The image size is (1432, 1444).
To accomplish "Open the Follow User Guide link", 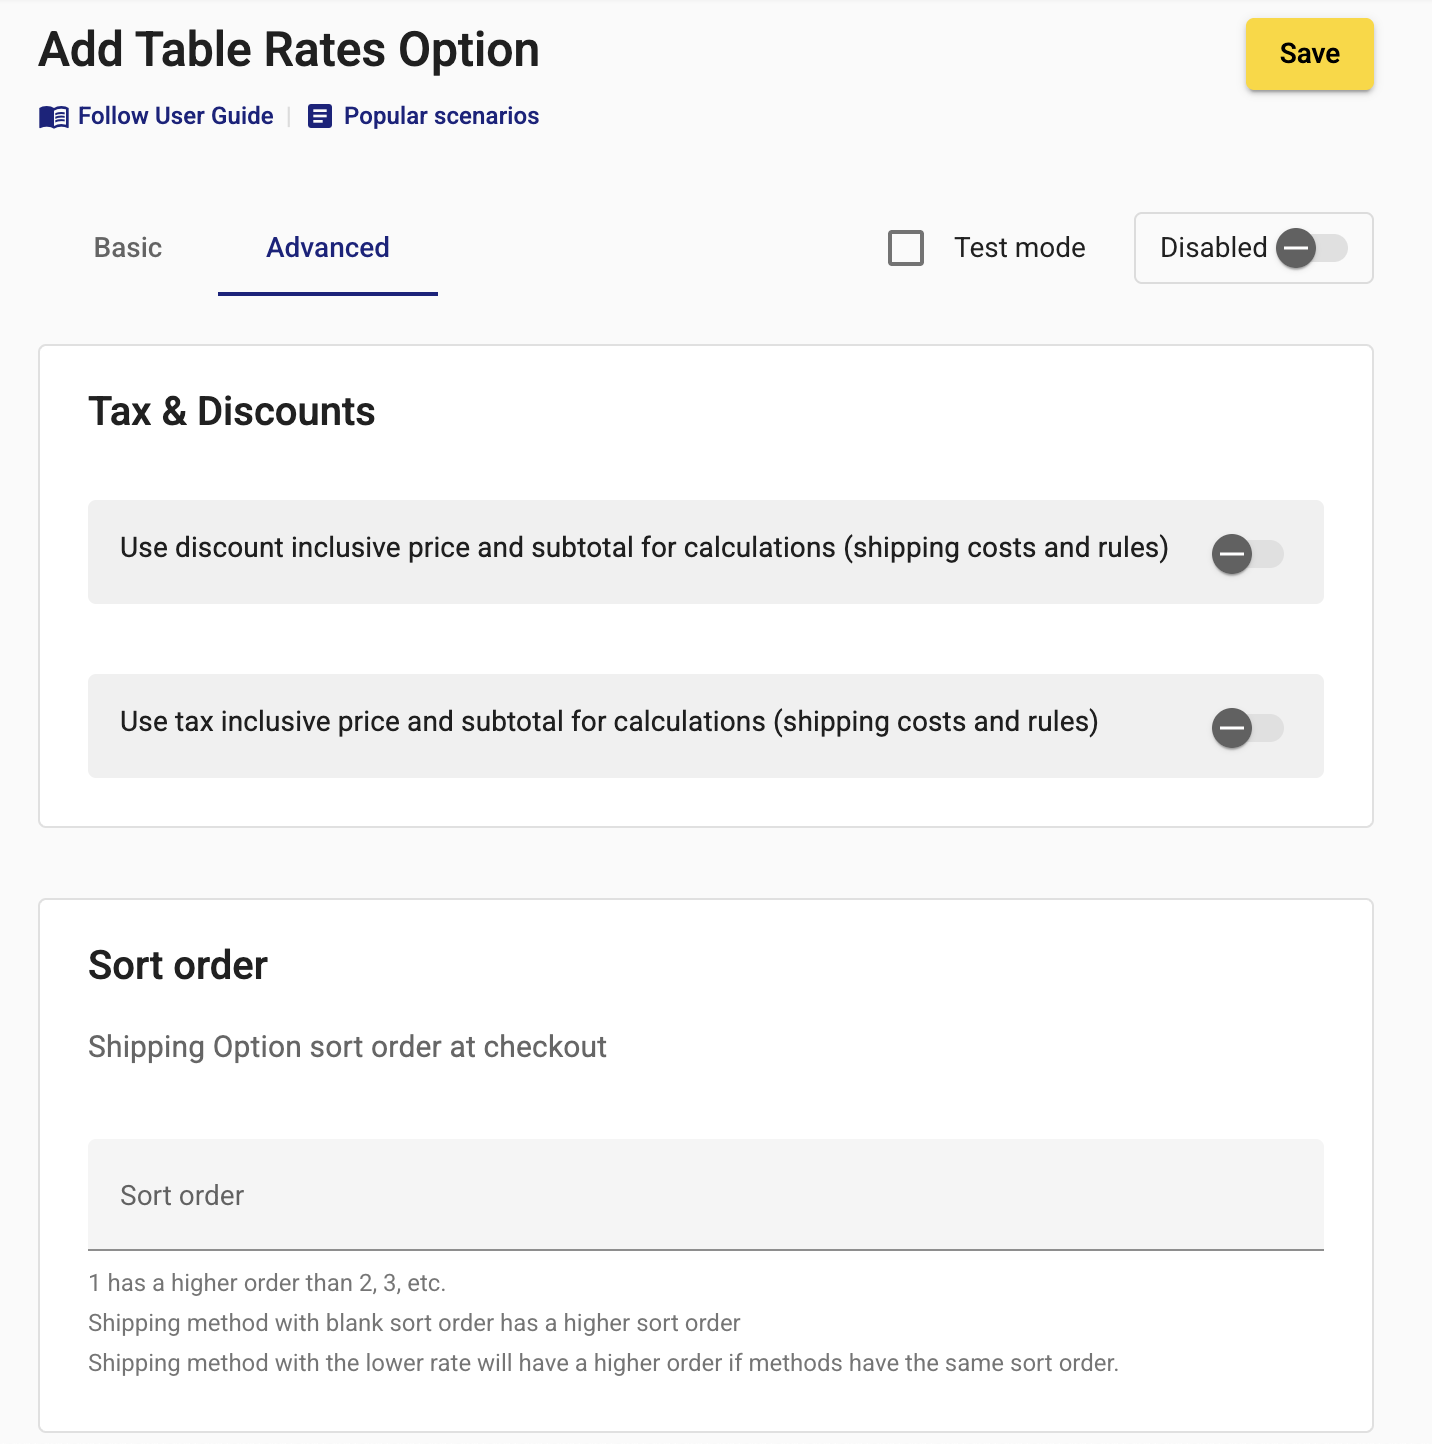I will (x=176, y=116).
